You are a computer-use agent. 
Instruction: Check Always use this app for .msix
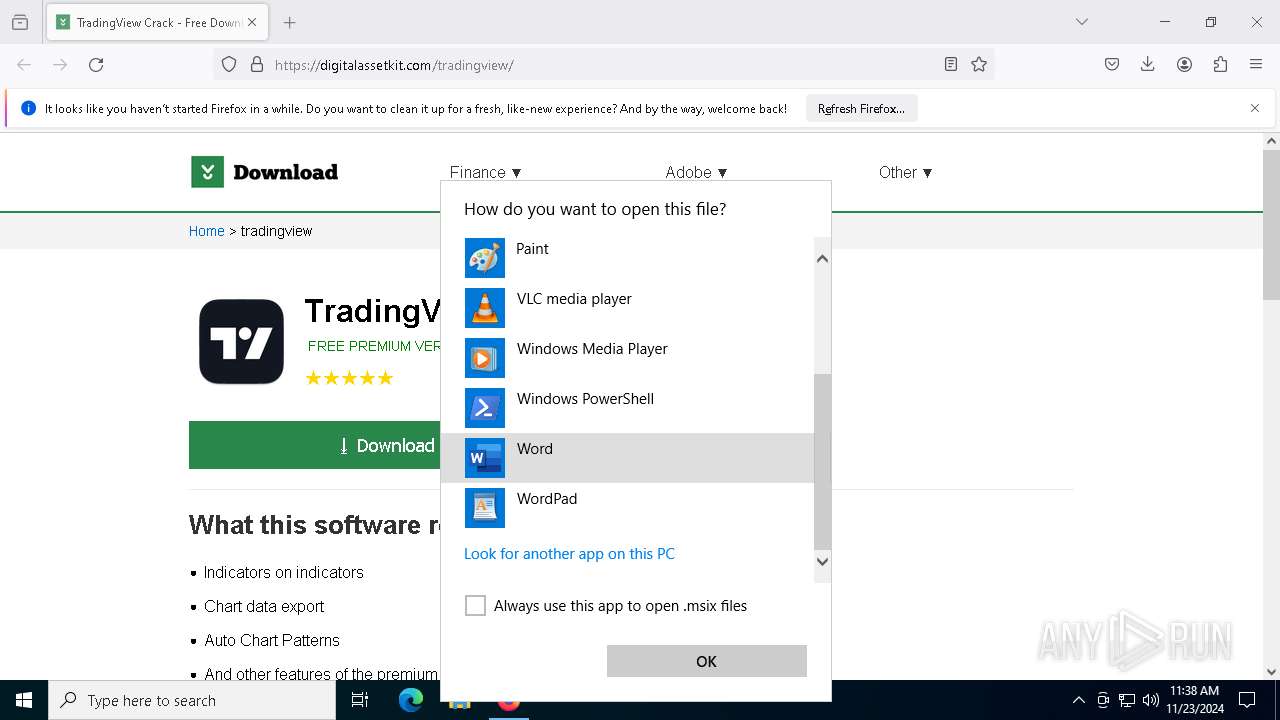tap(475, 606)
